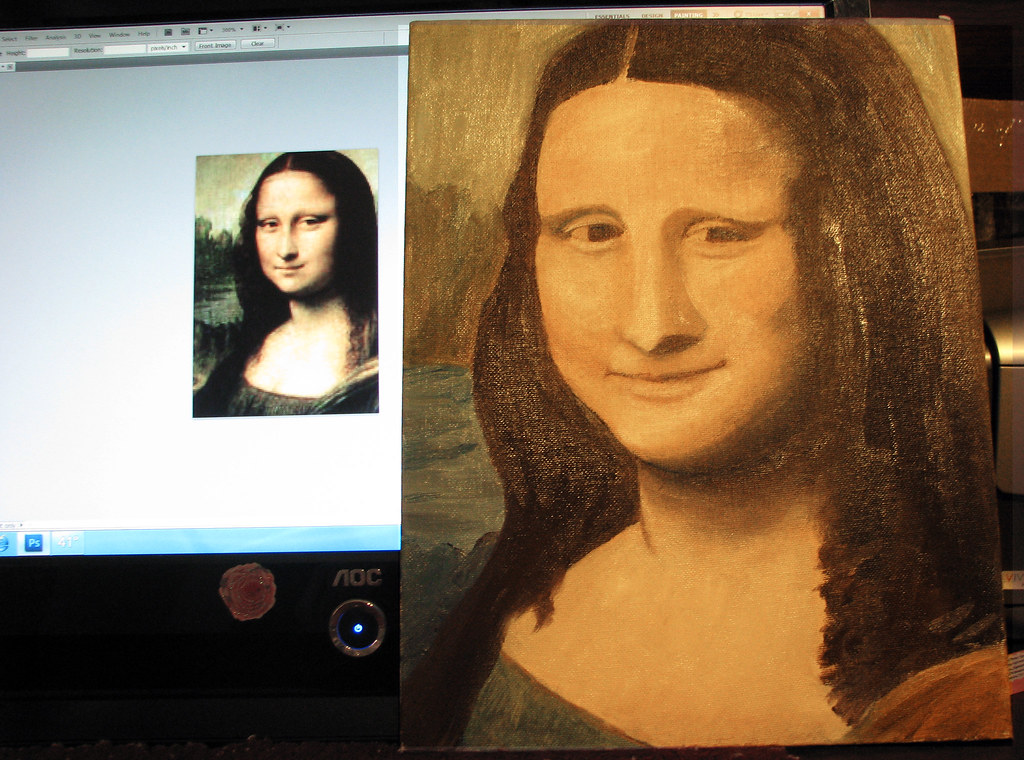Open the Help menu

pos(144,34)
